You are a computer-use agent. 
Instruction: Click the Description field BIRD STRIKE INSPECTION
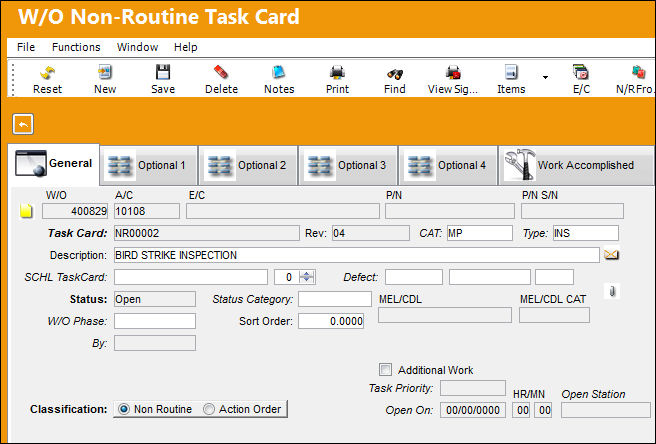pyautogui.click(x=356, y=255)
